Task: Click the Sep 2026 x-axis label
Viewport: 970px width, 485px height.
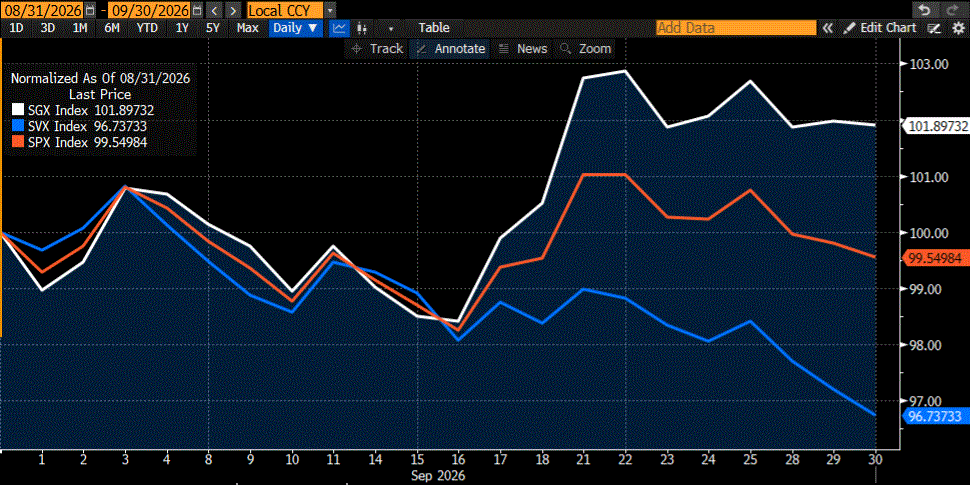Action: coord(437,475)
